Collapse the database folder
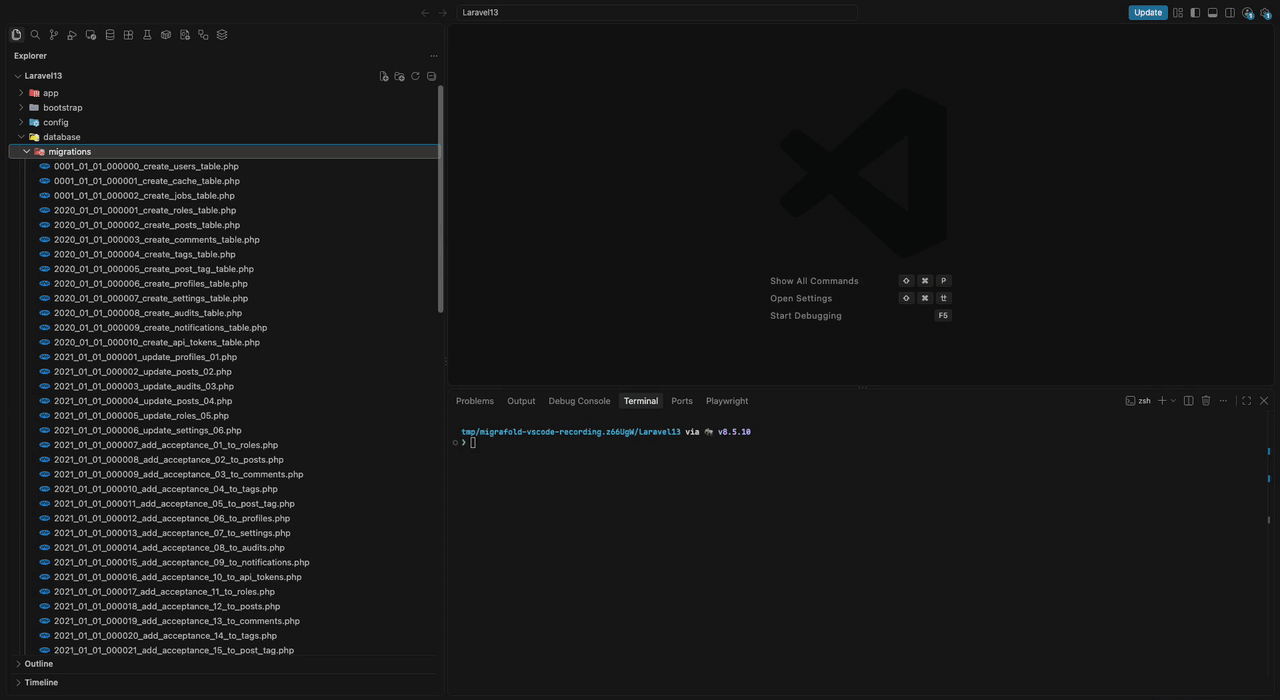The height and width of the screenshot is (700, 1280). click(21, 137)
